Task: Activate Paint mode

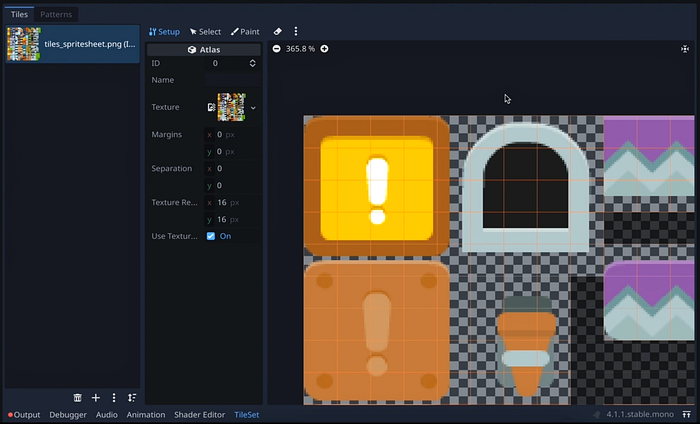Action: click(245, 32)
